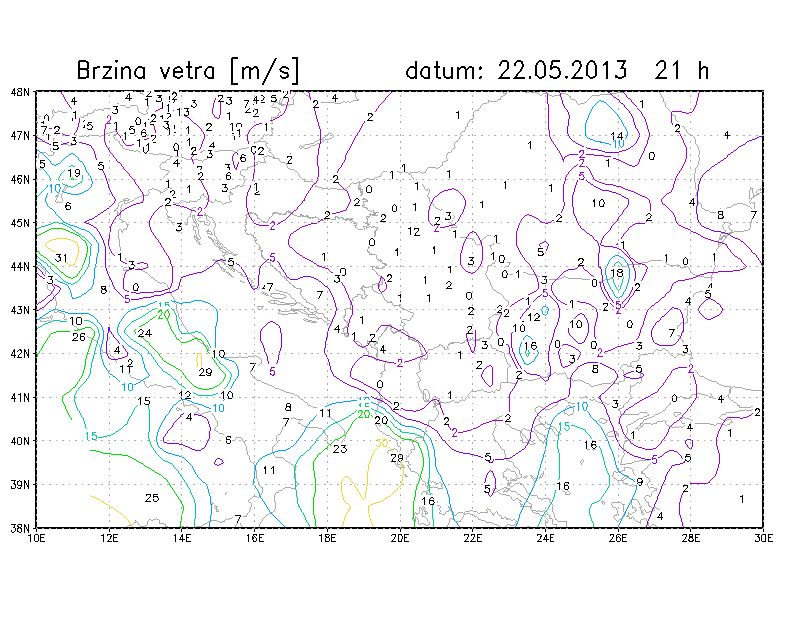Click the "21 h" time label

[x=681, y=71]
